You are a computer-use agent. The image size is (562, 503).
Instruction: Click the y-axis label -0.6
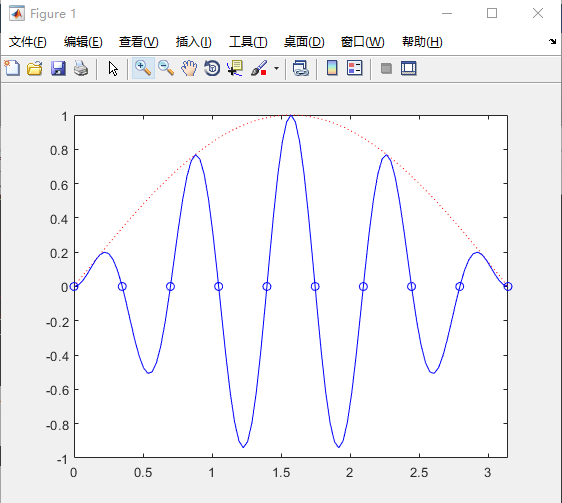(57, 390)
